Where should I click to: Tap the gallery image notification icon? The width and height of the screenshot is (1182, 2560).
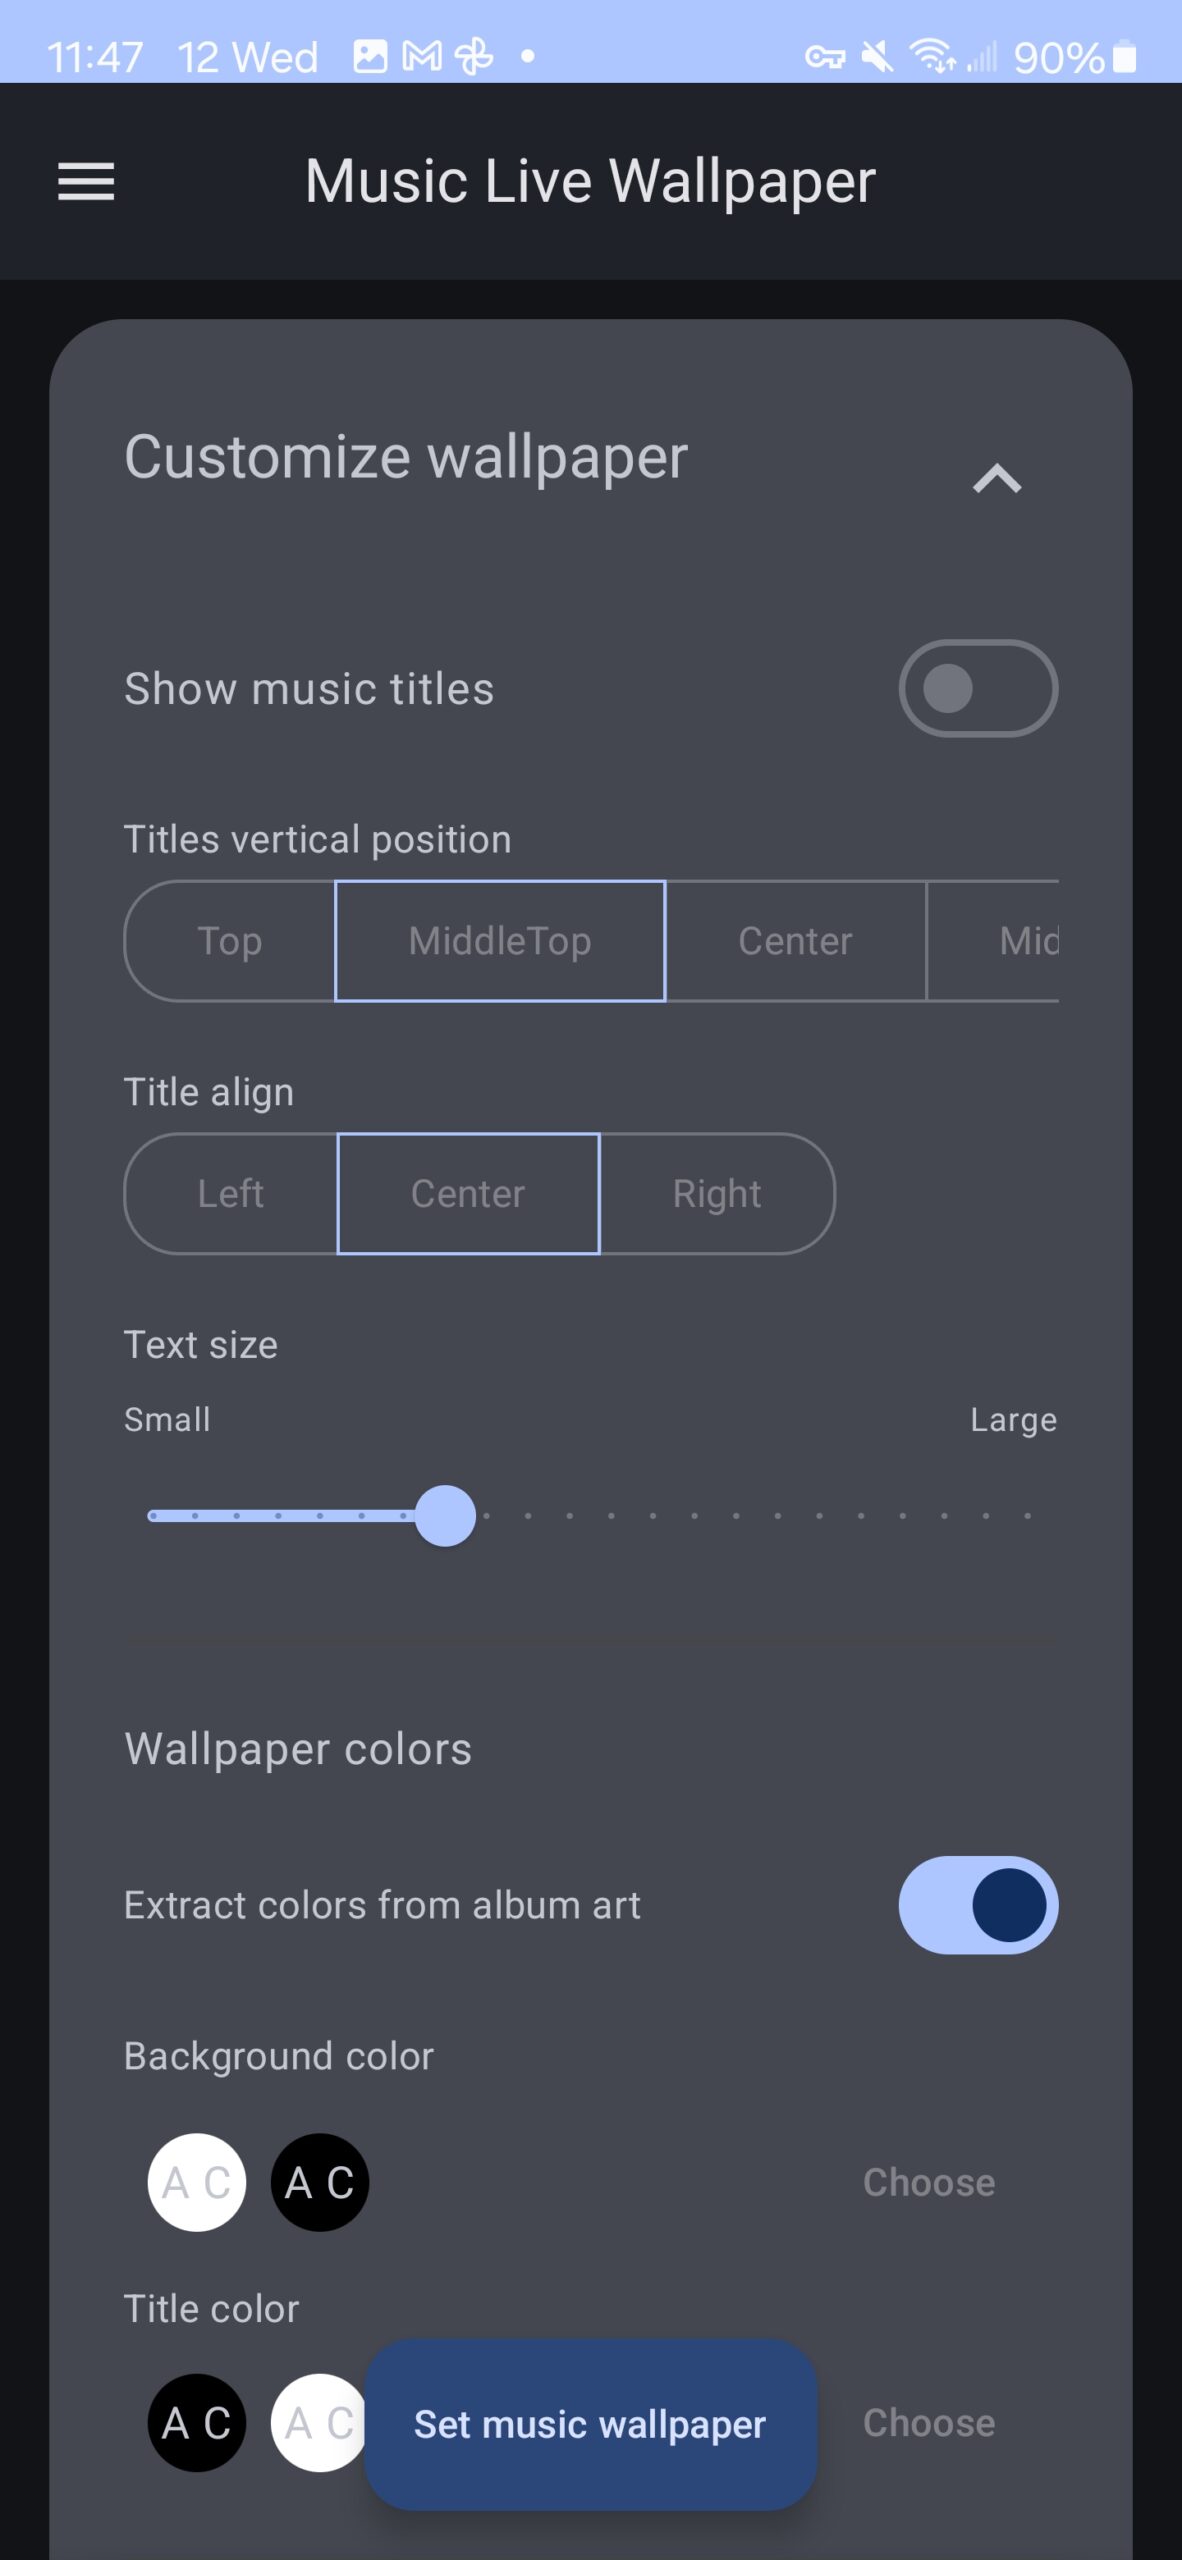(370, 57)
